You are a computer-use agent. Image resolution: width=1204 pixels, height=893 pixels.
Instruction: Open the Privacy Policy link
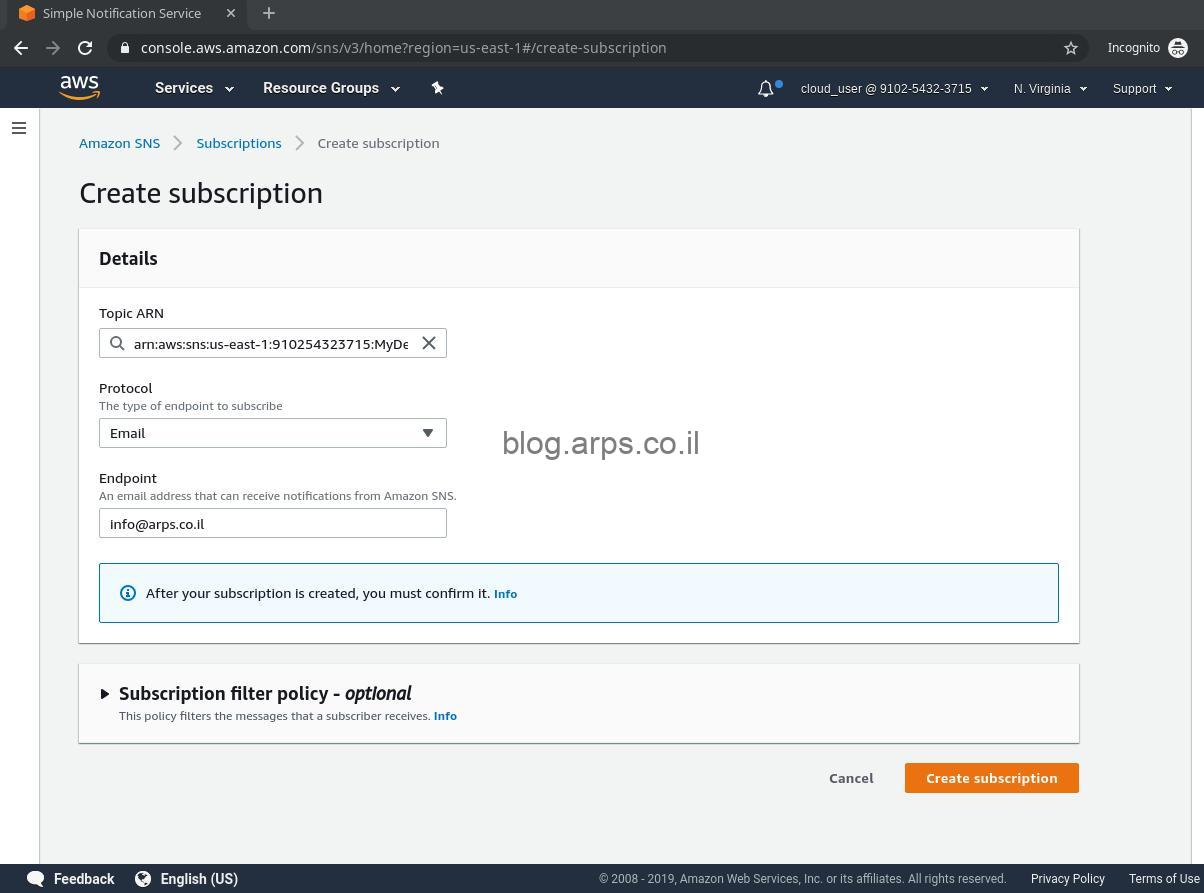coord(1068,879)
